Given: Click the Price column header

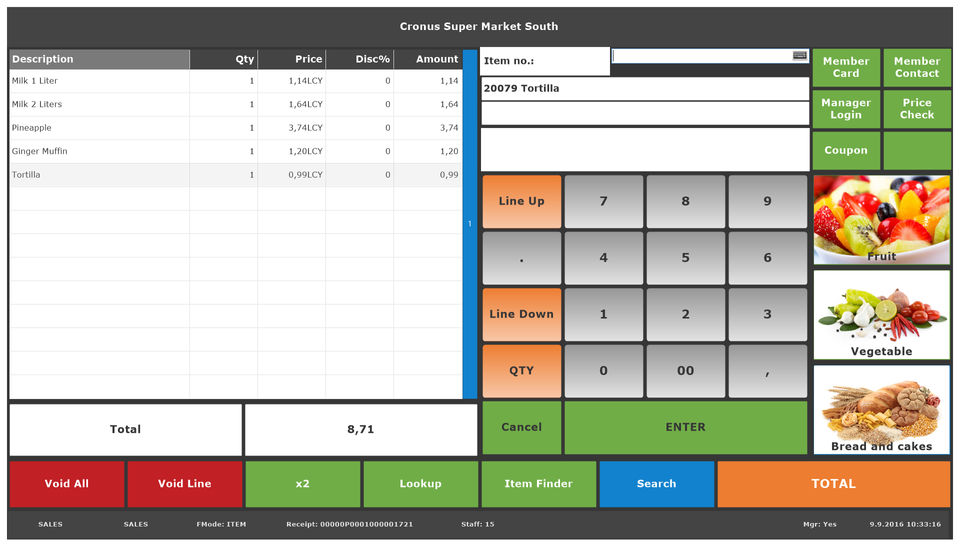Looking at the screenshot, I should click(x=292, y=59).
